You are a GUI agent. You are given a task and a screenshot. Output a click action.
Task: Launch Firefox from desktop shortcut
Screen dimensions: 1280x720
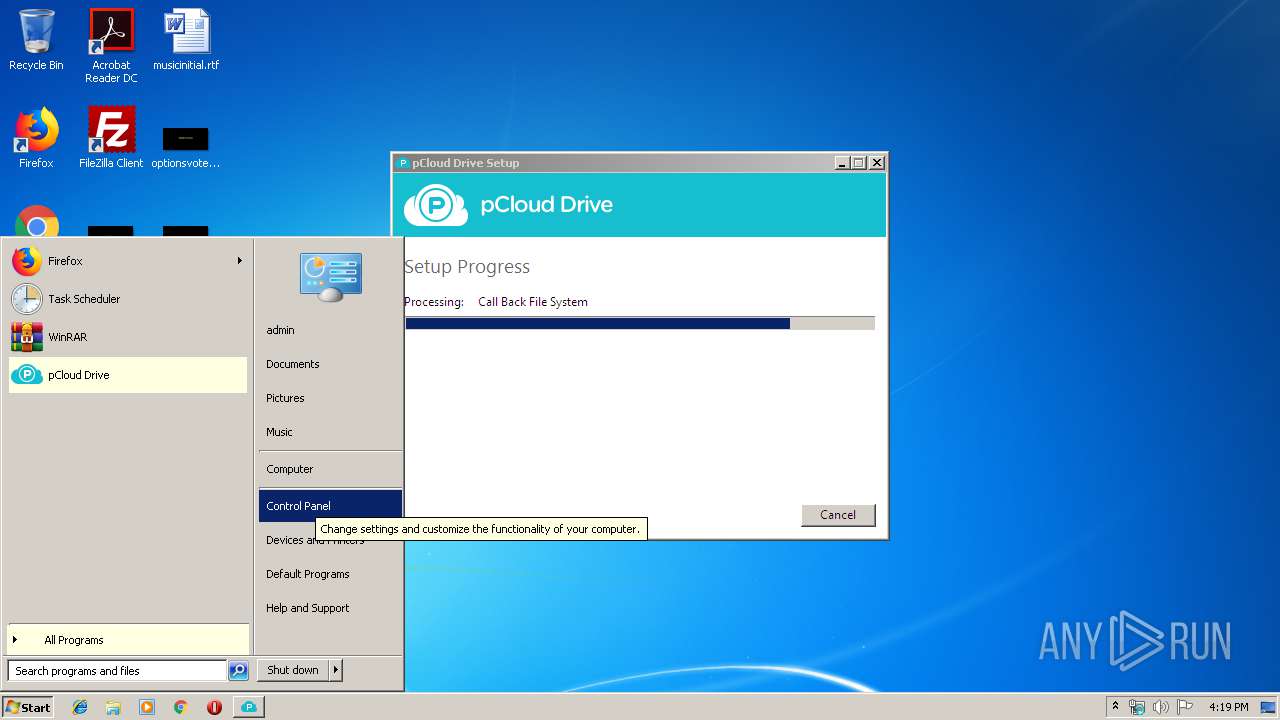coord(36,138)
